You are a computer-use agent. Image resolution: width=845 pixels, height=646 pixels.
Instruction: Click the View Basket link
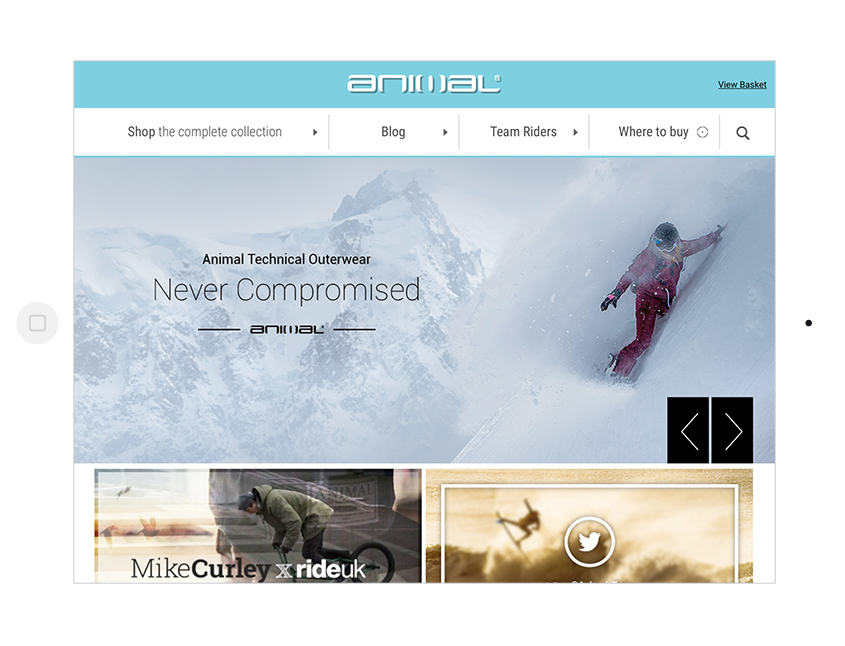coord(742,85)
